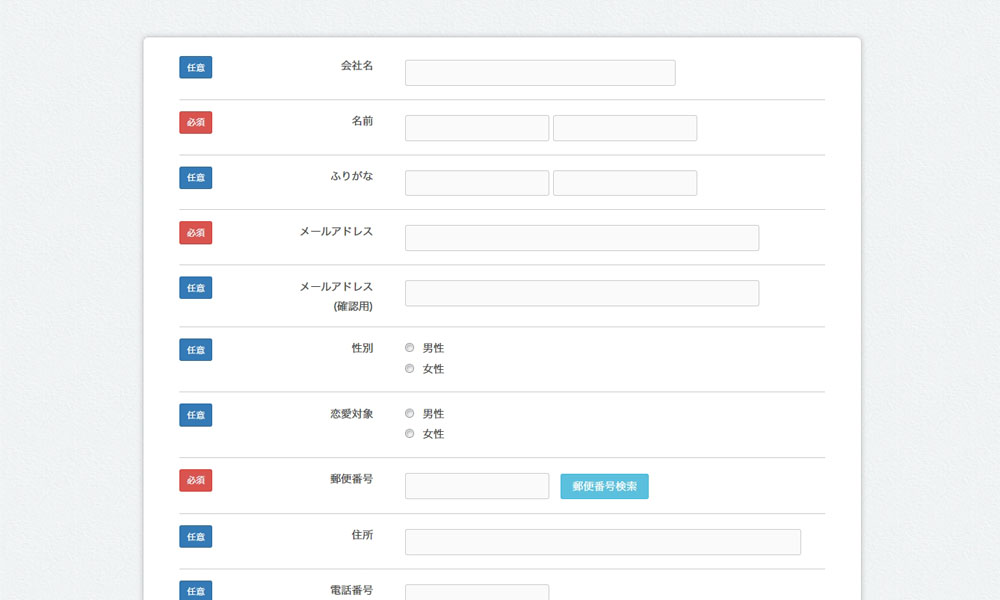Select 女性 under 恋愛対象
The height and width of the screenshot is (600, 1000).
[409, 434]
